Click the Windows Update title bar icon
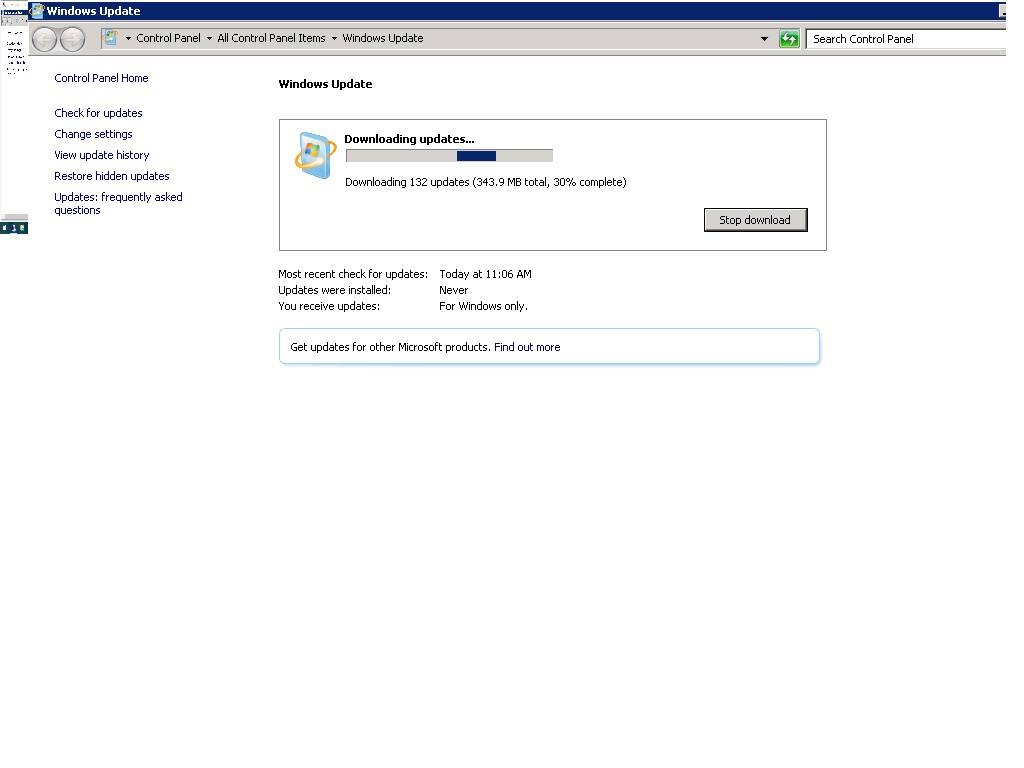 [37, 10]
